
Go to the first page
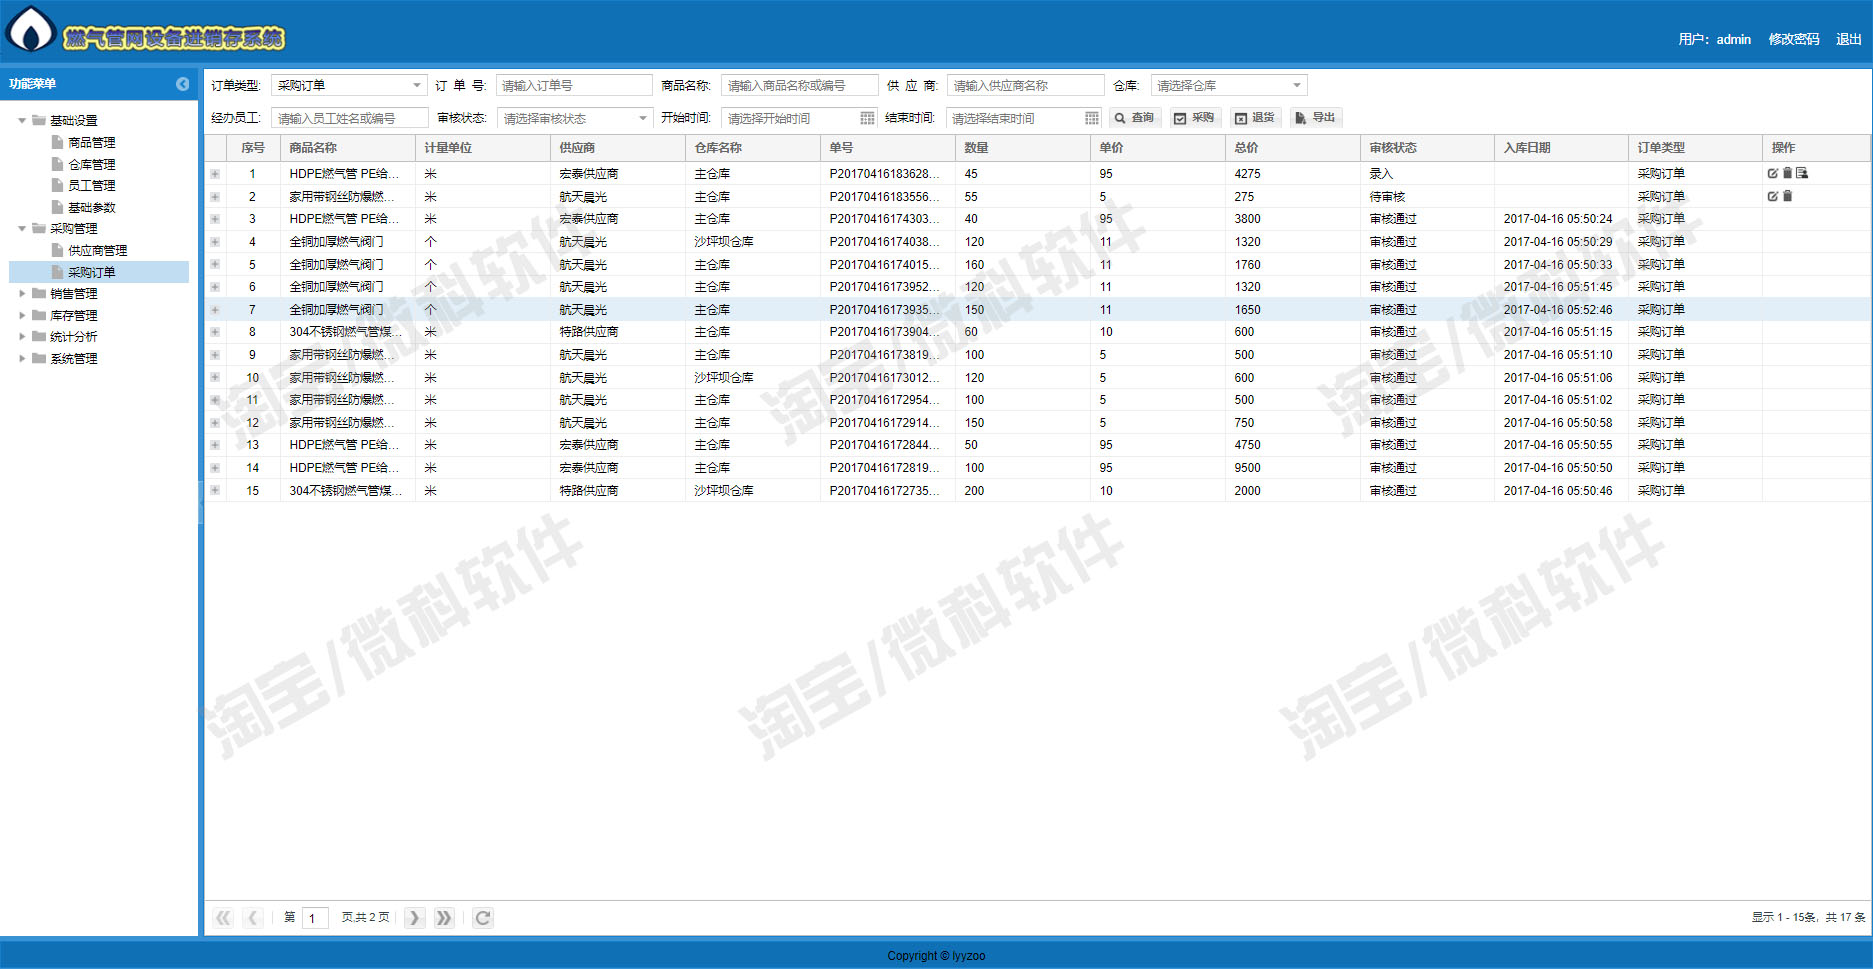(x=223, y=917)
